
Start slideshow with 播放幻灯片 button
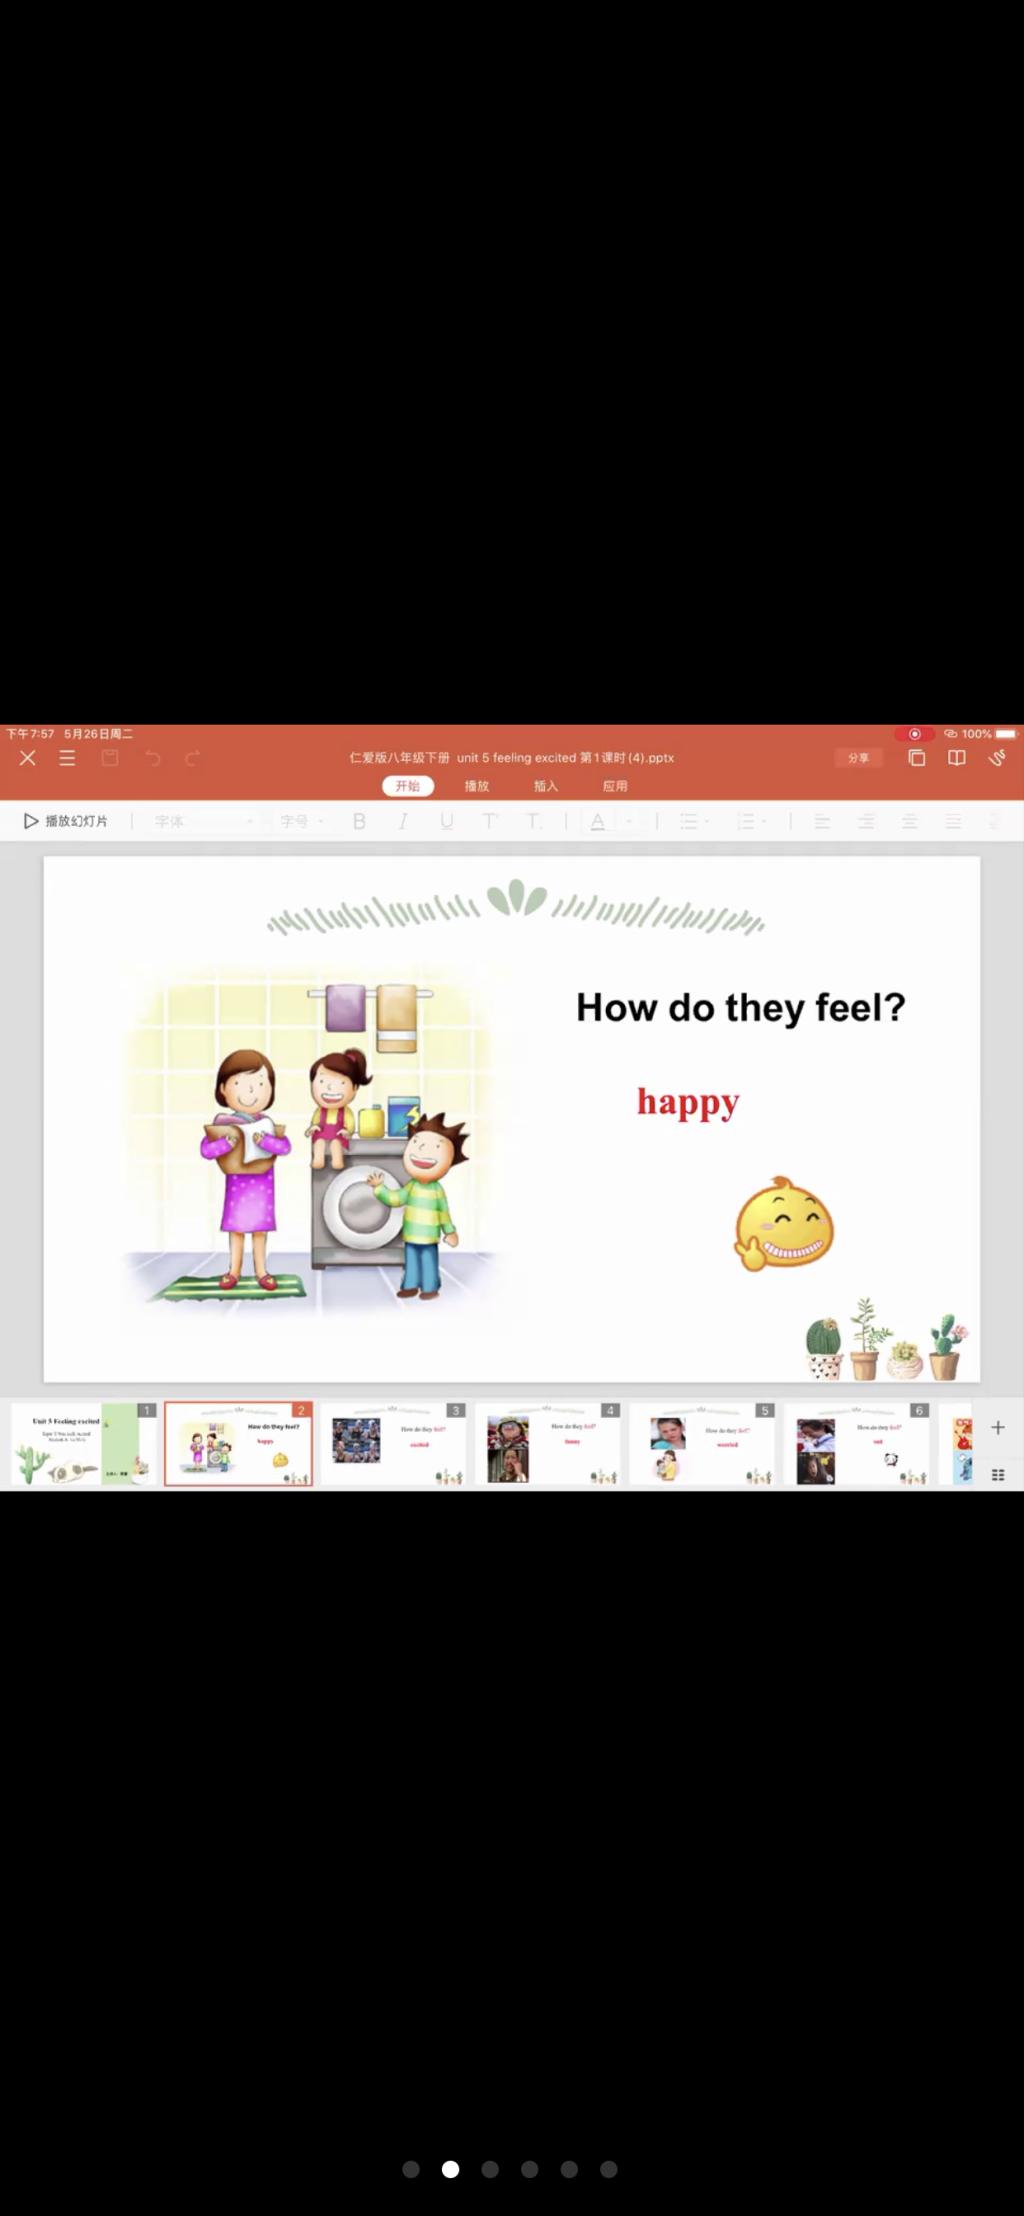(66, 821)
